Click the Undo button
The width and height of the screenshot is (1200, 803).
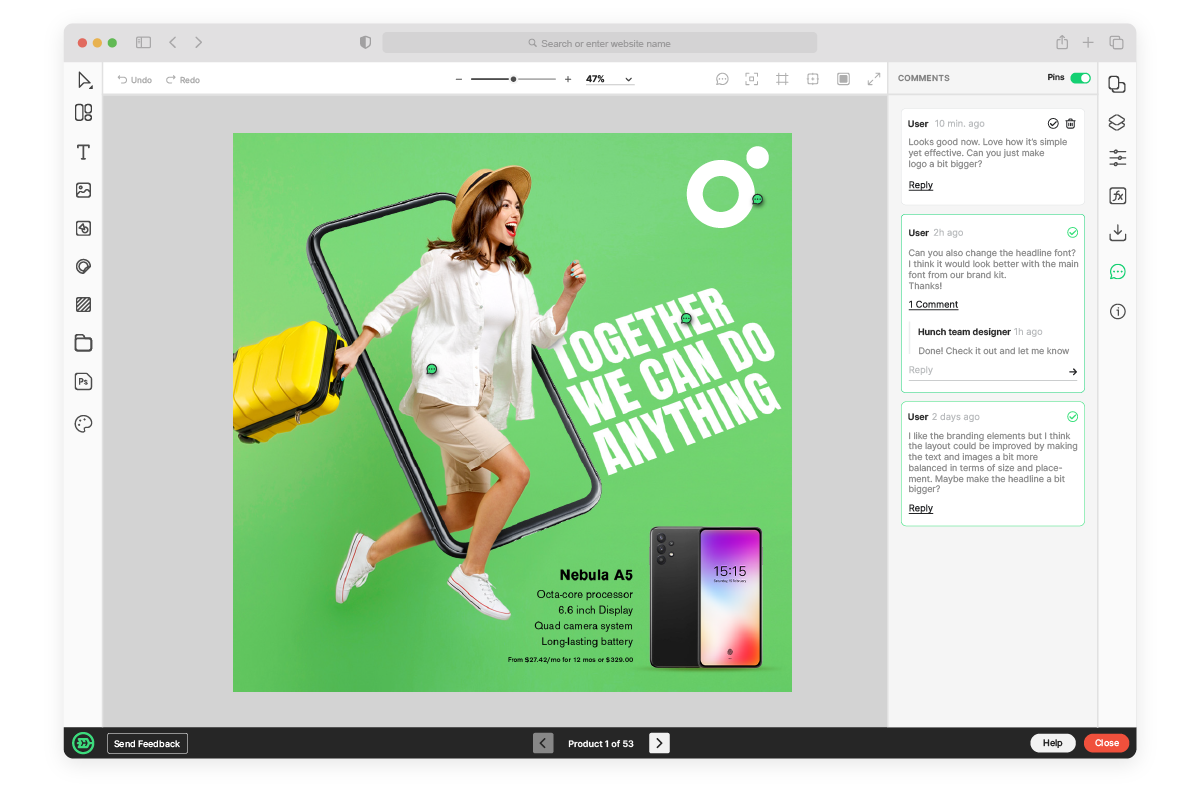click(134, 80)
